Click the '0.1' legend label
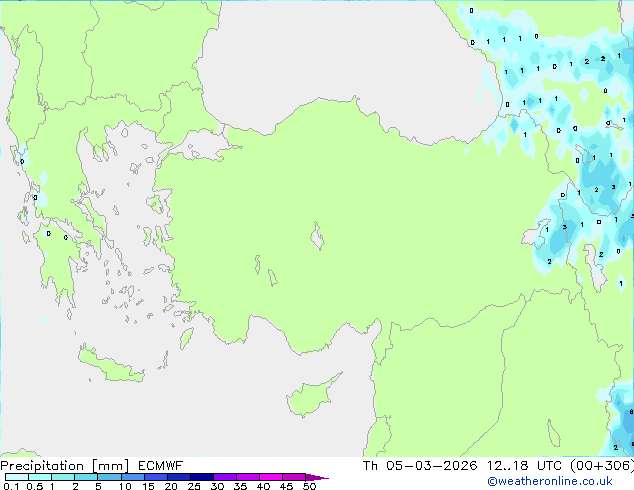 point(11,486)
